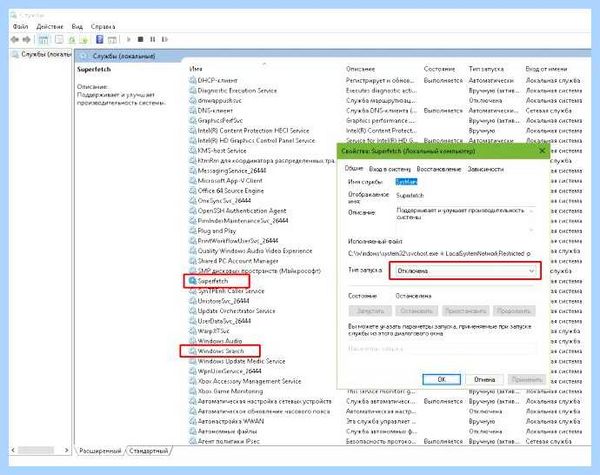Image resolution: width=600 pixels, height=475 pixels.
Task: Open the Справка menu
Action: pos(103,26)
